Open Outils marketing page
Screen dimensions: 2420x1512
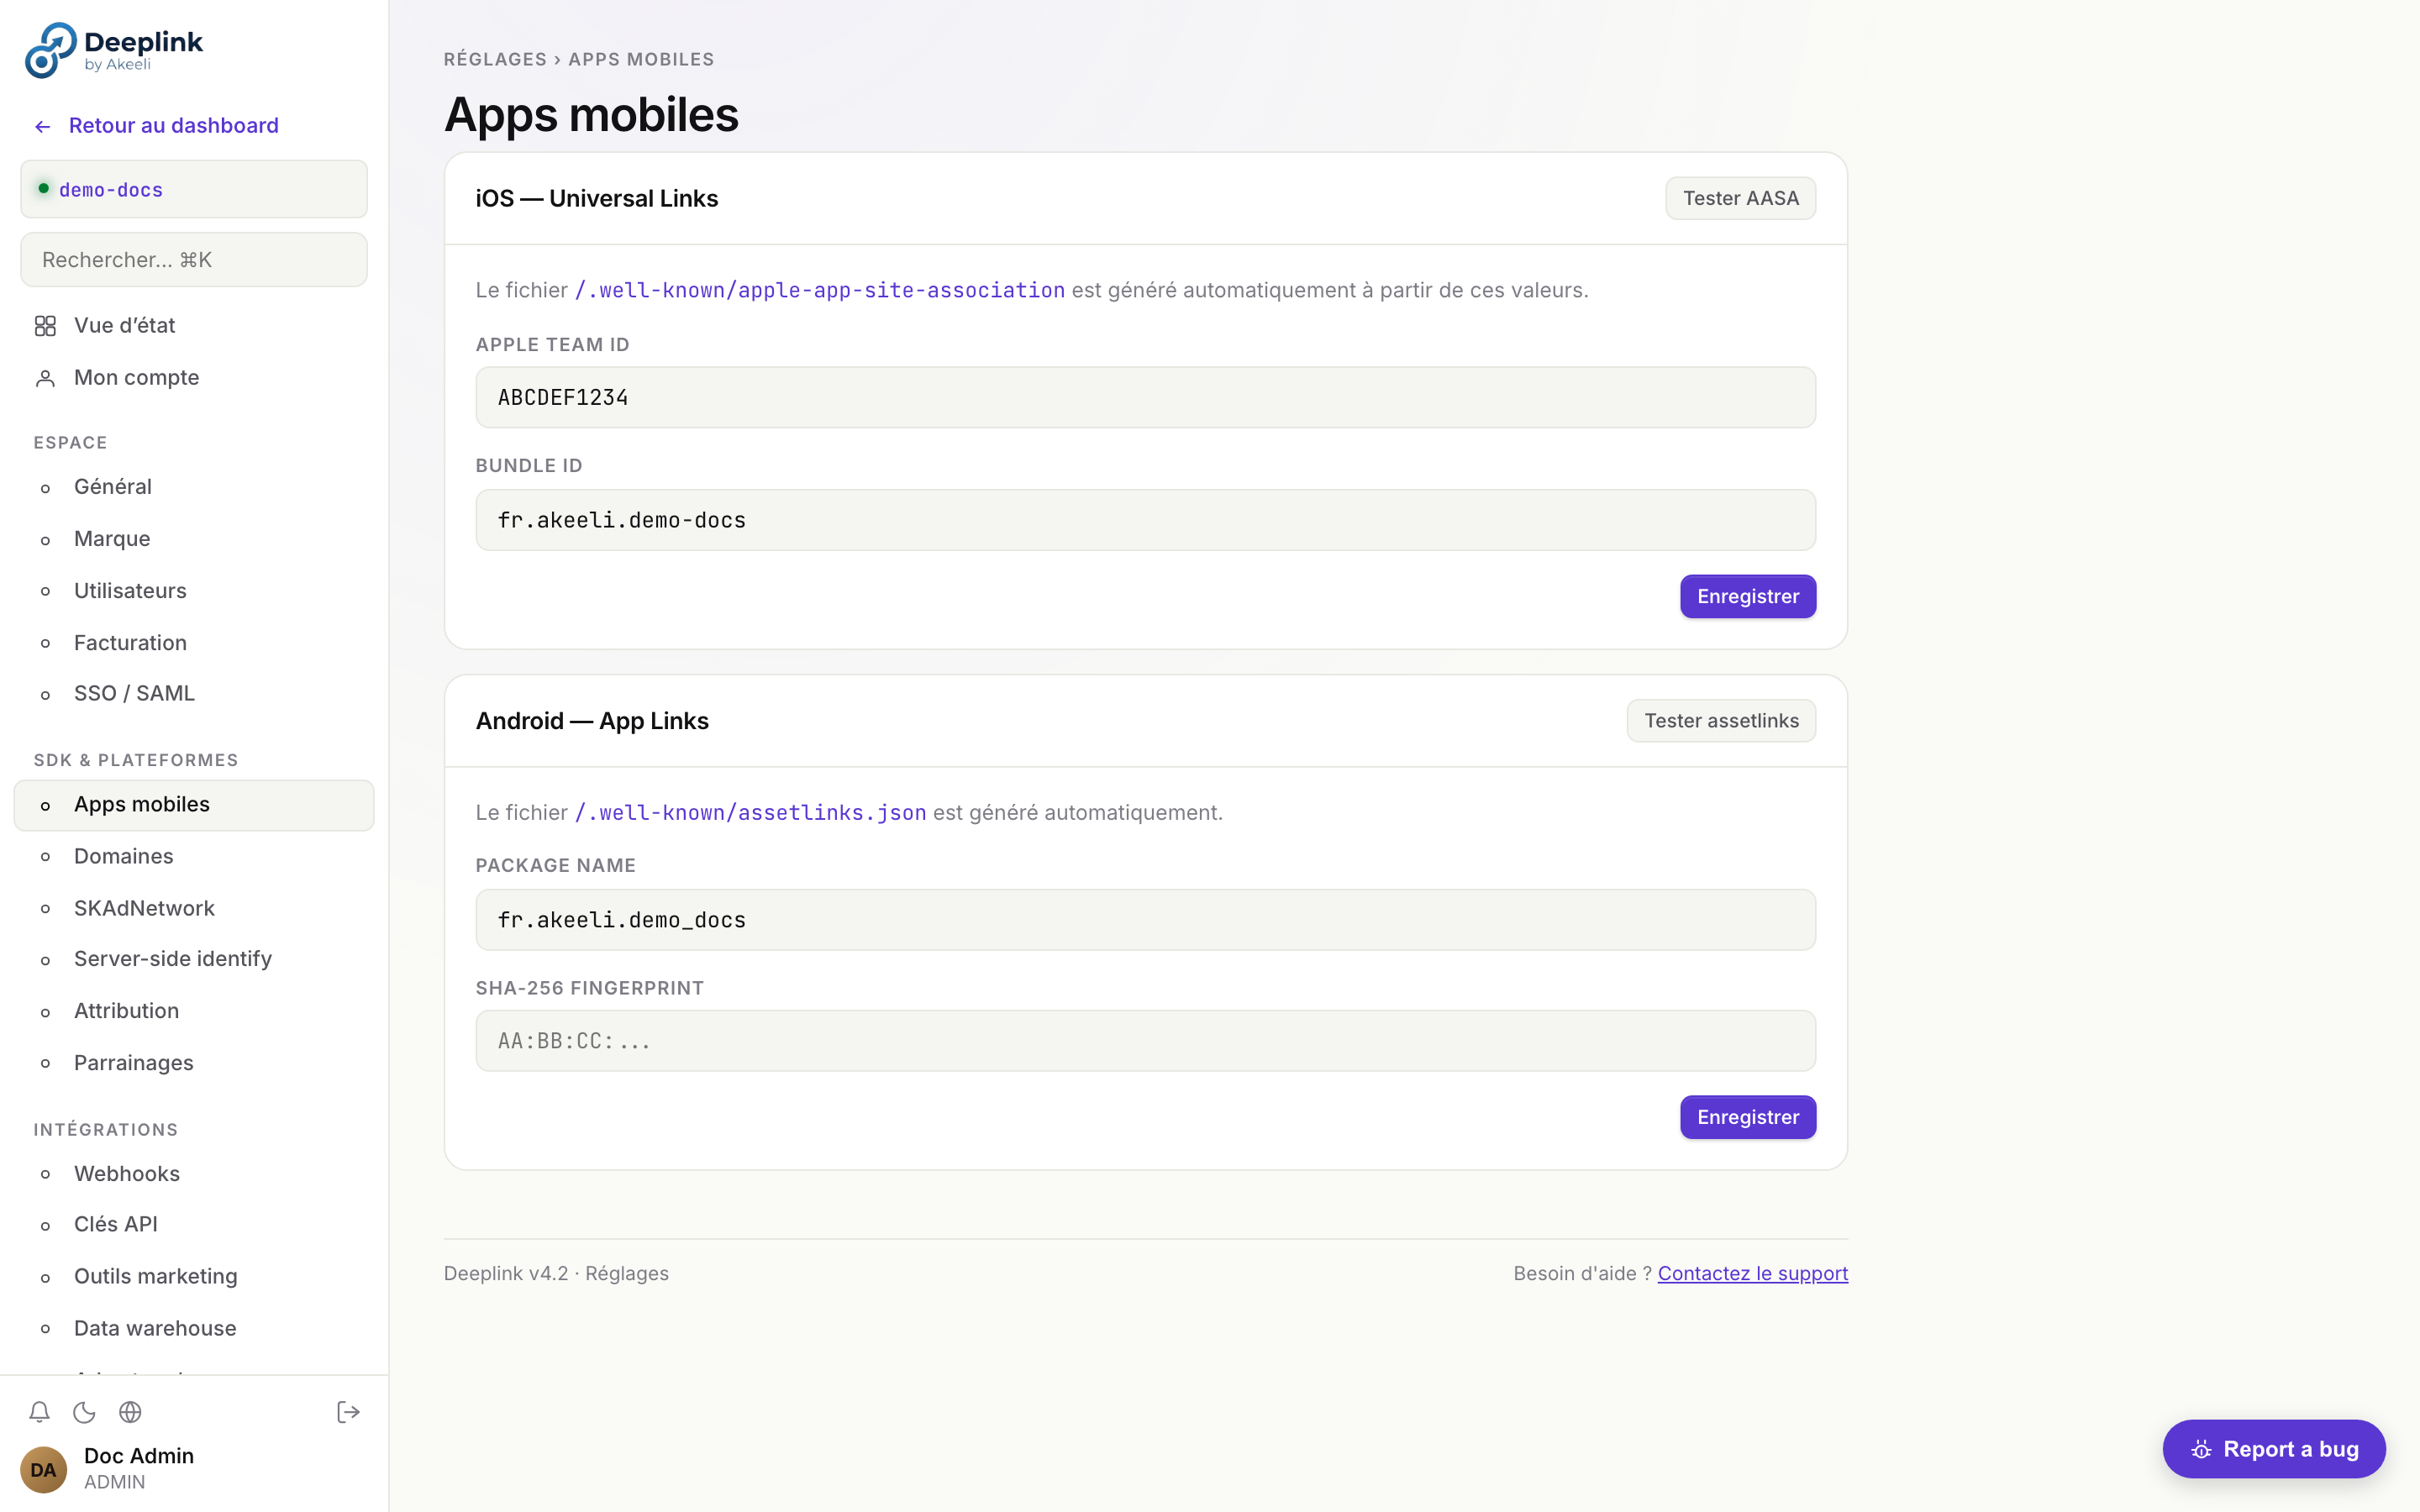[194, 1277]
